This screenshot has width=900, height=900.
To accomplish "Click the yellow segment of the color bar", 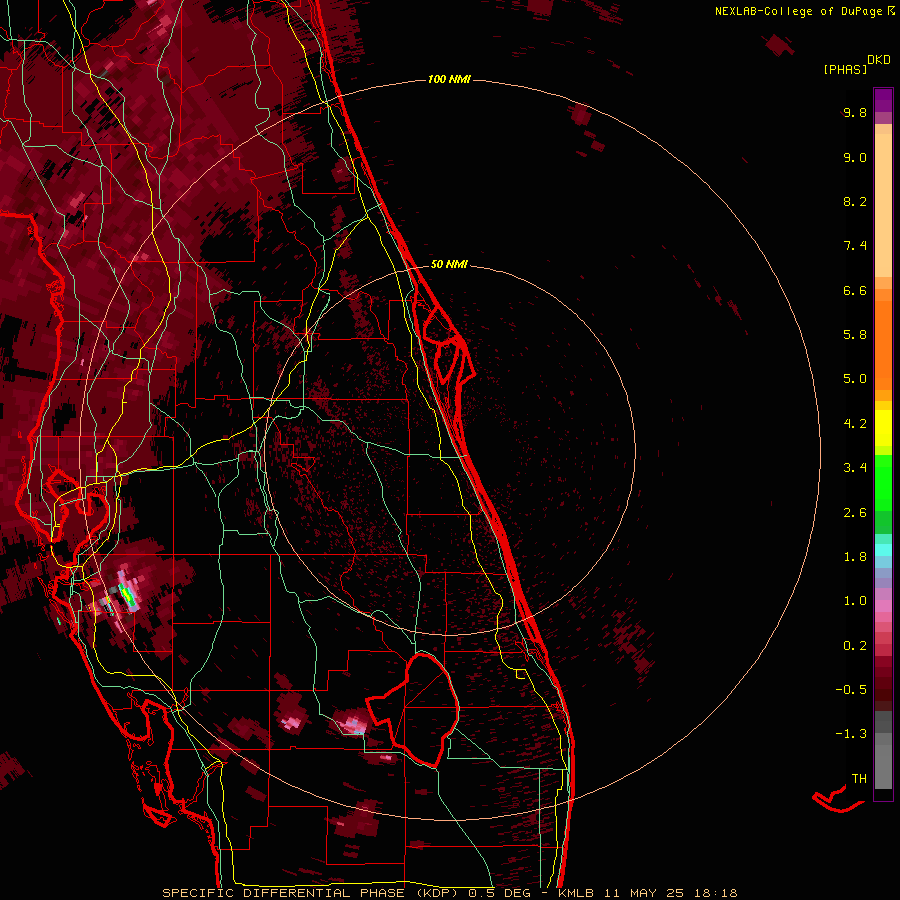I will tap(883, 428).
